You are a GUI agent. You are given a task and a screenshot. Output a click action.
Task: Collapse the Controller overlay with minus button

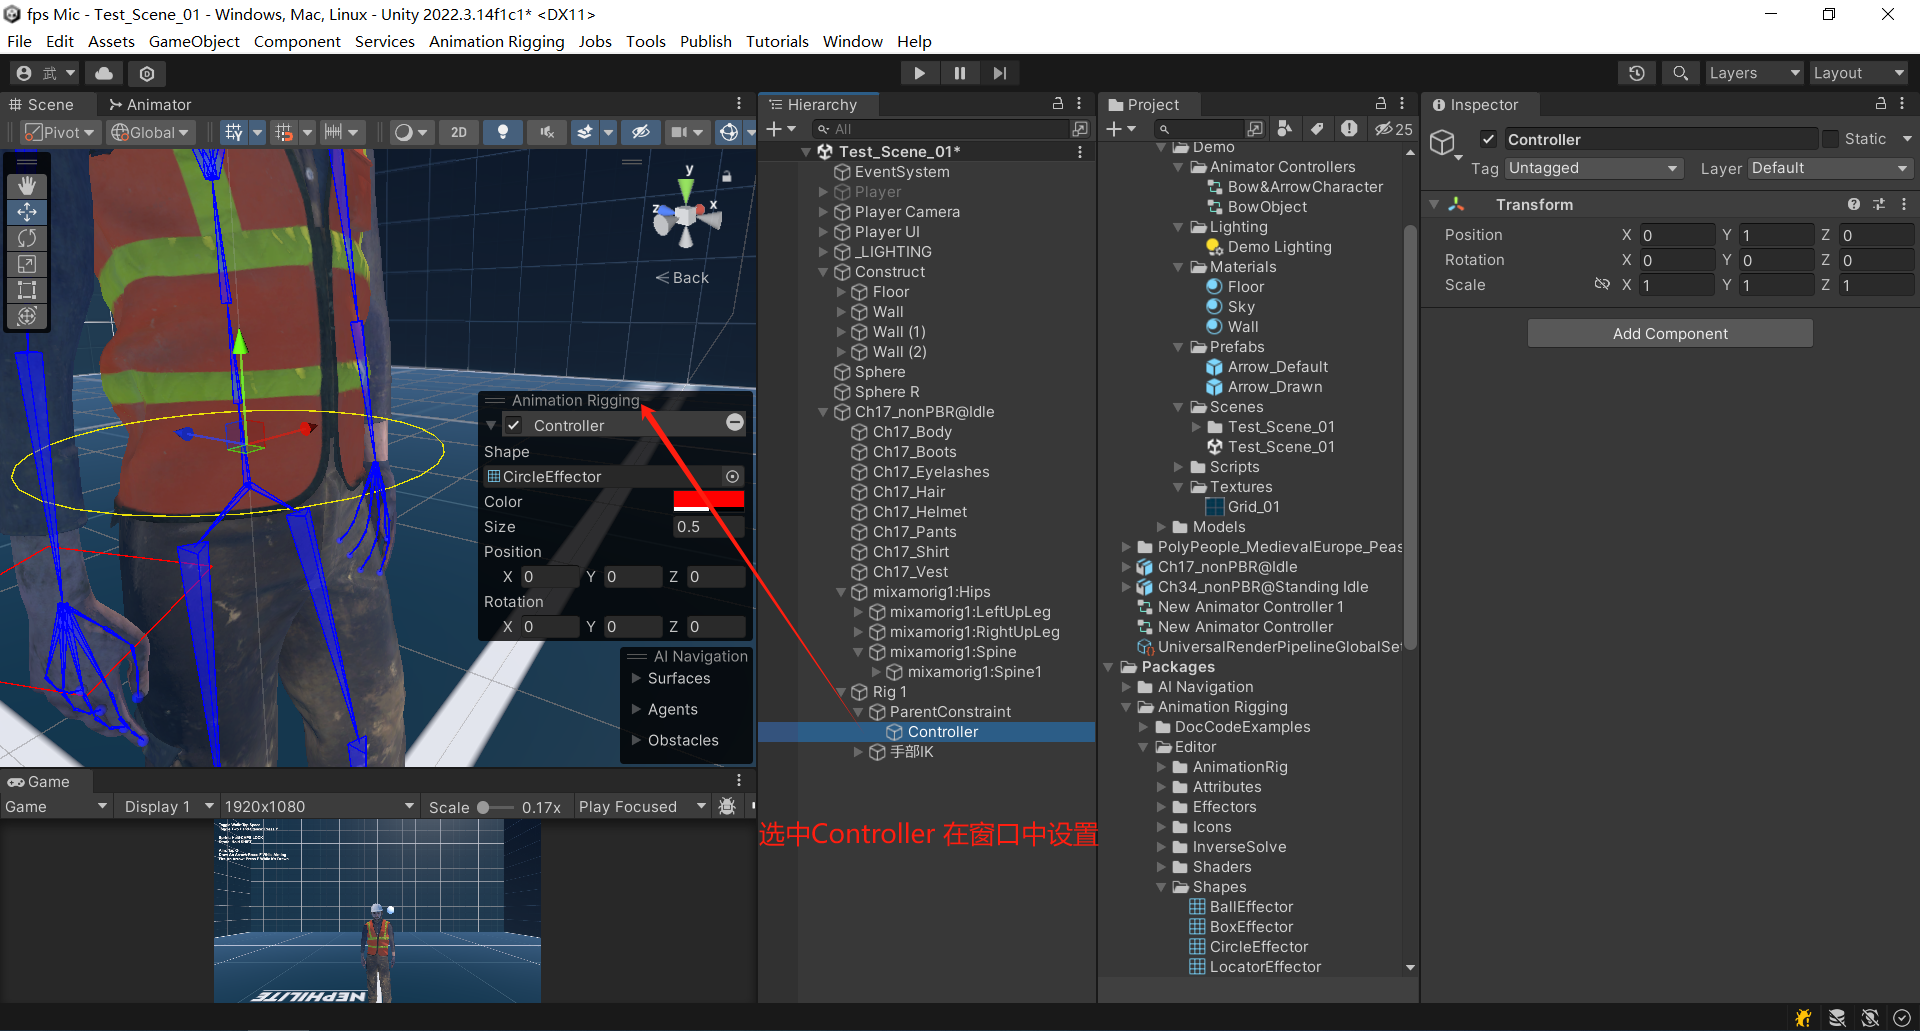pos(735,423)
